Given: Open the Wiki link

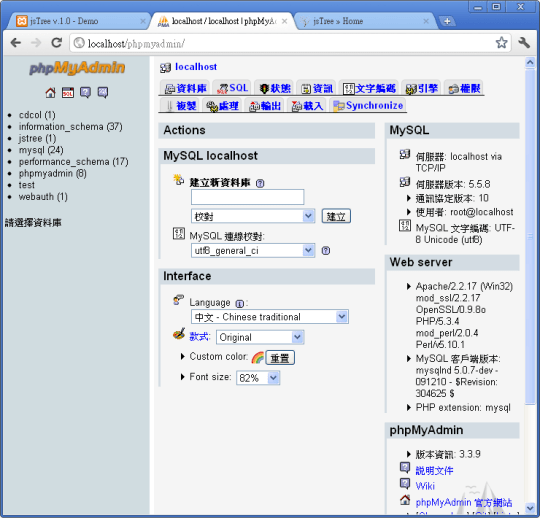Looking at the screenshot, I should coord(425,486).
